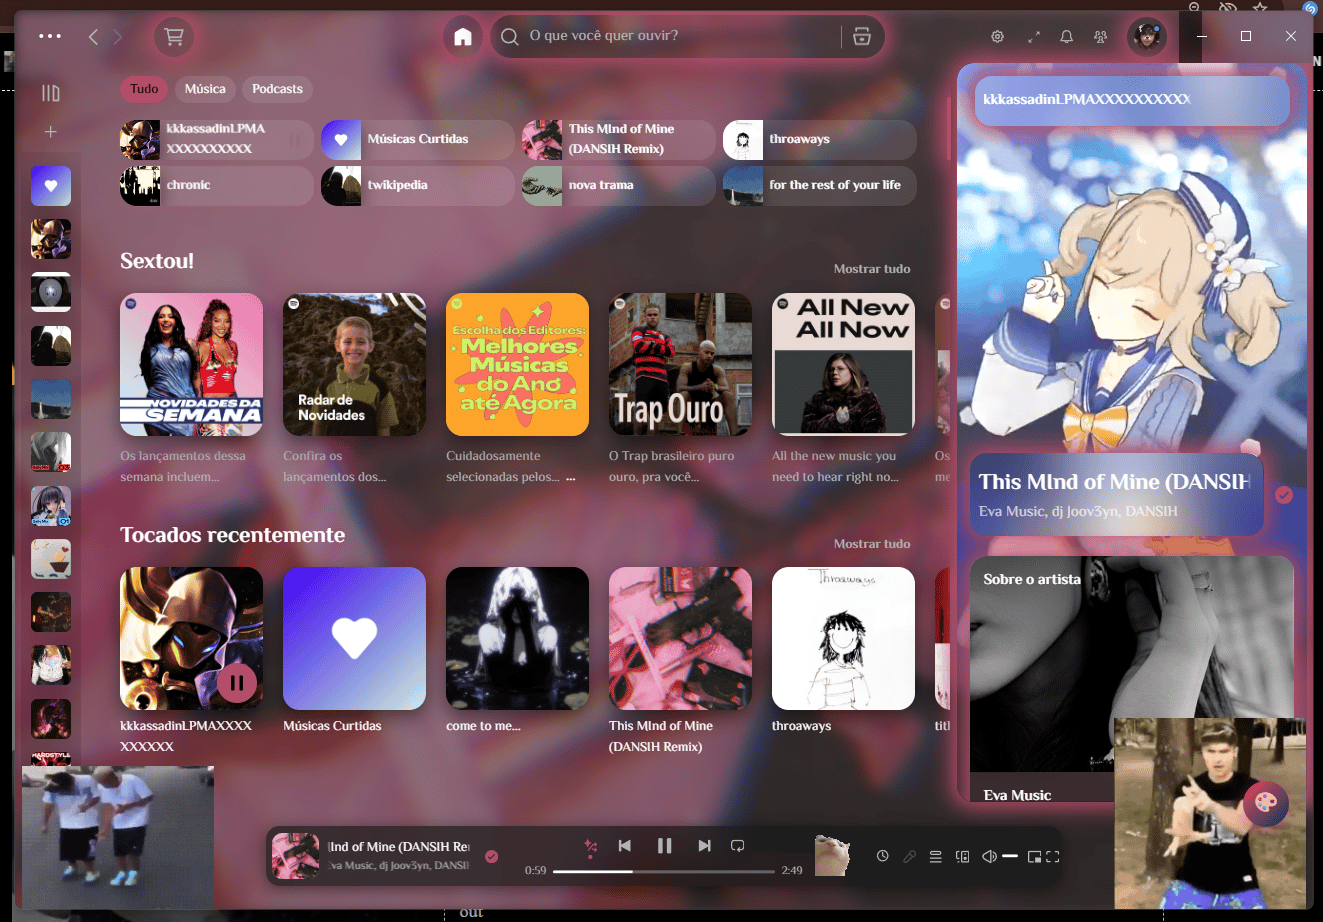Image resolution: width=1323 pixels, height=922 pixels.
Task: Open the sleep timer clock icon
Action: 883,856
